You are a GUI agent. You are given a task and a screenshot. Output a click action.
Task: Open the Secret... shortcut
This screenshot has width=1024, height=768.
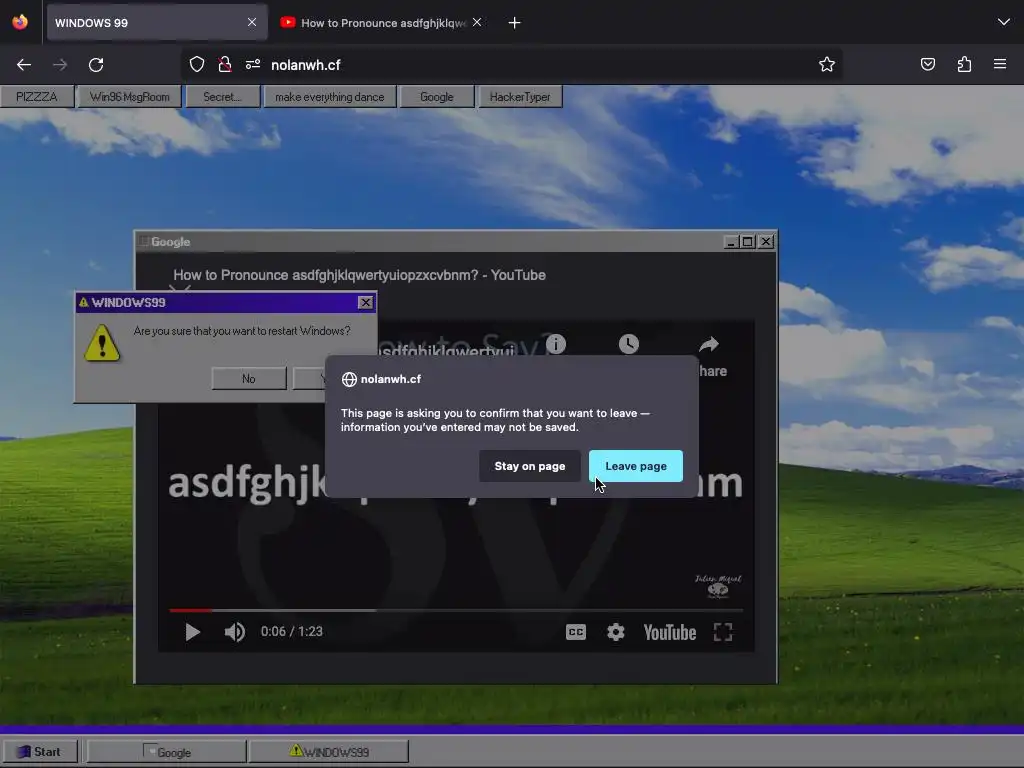point(222,97)
